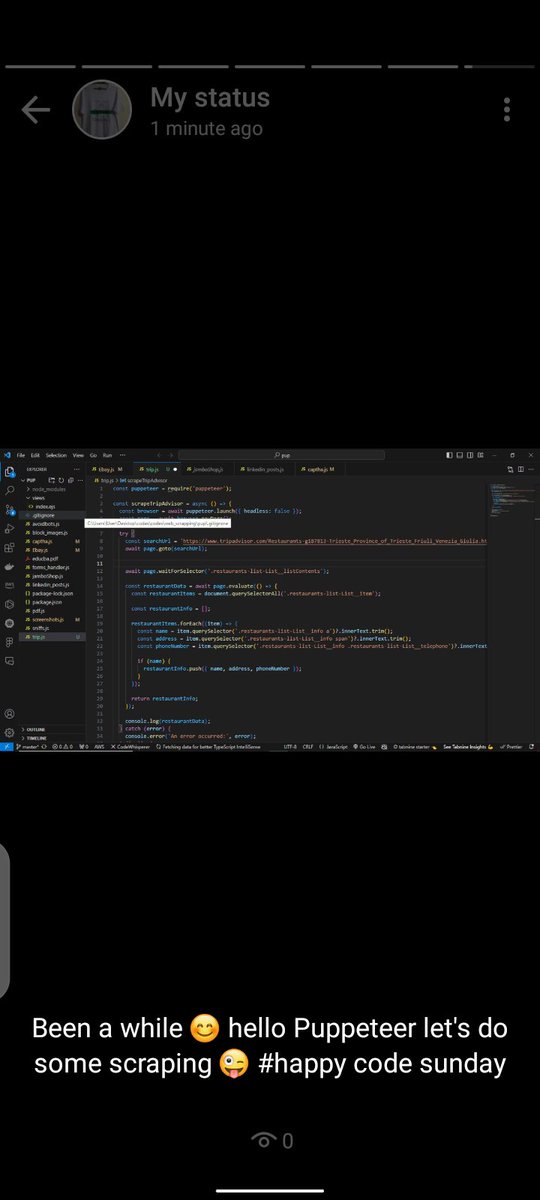Open the Selection menu in VS Code
Viewport: 540px width, 1200px height.
pos(56,455)
